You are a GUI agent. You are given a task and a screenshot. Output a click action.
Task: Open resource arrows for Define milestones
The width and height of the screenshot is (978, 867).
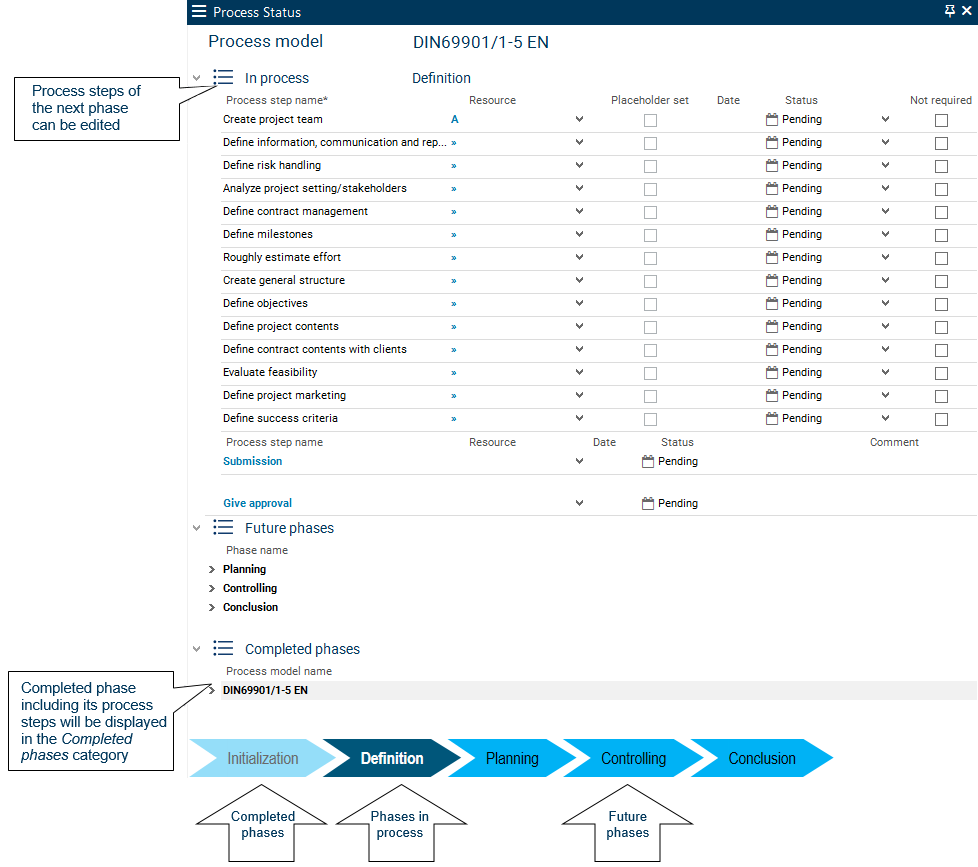[x=454, y=235]
